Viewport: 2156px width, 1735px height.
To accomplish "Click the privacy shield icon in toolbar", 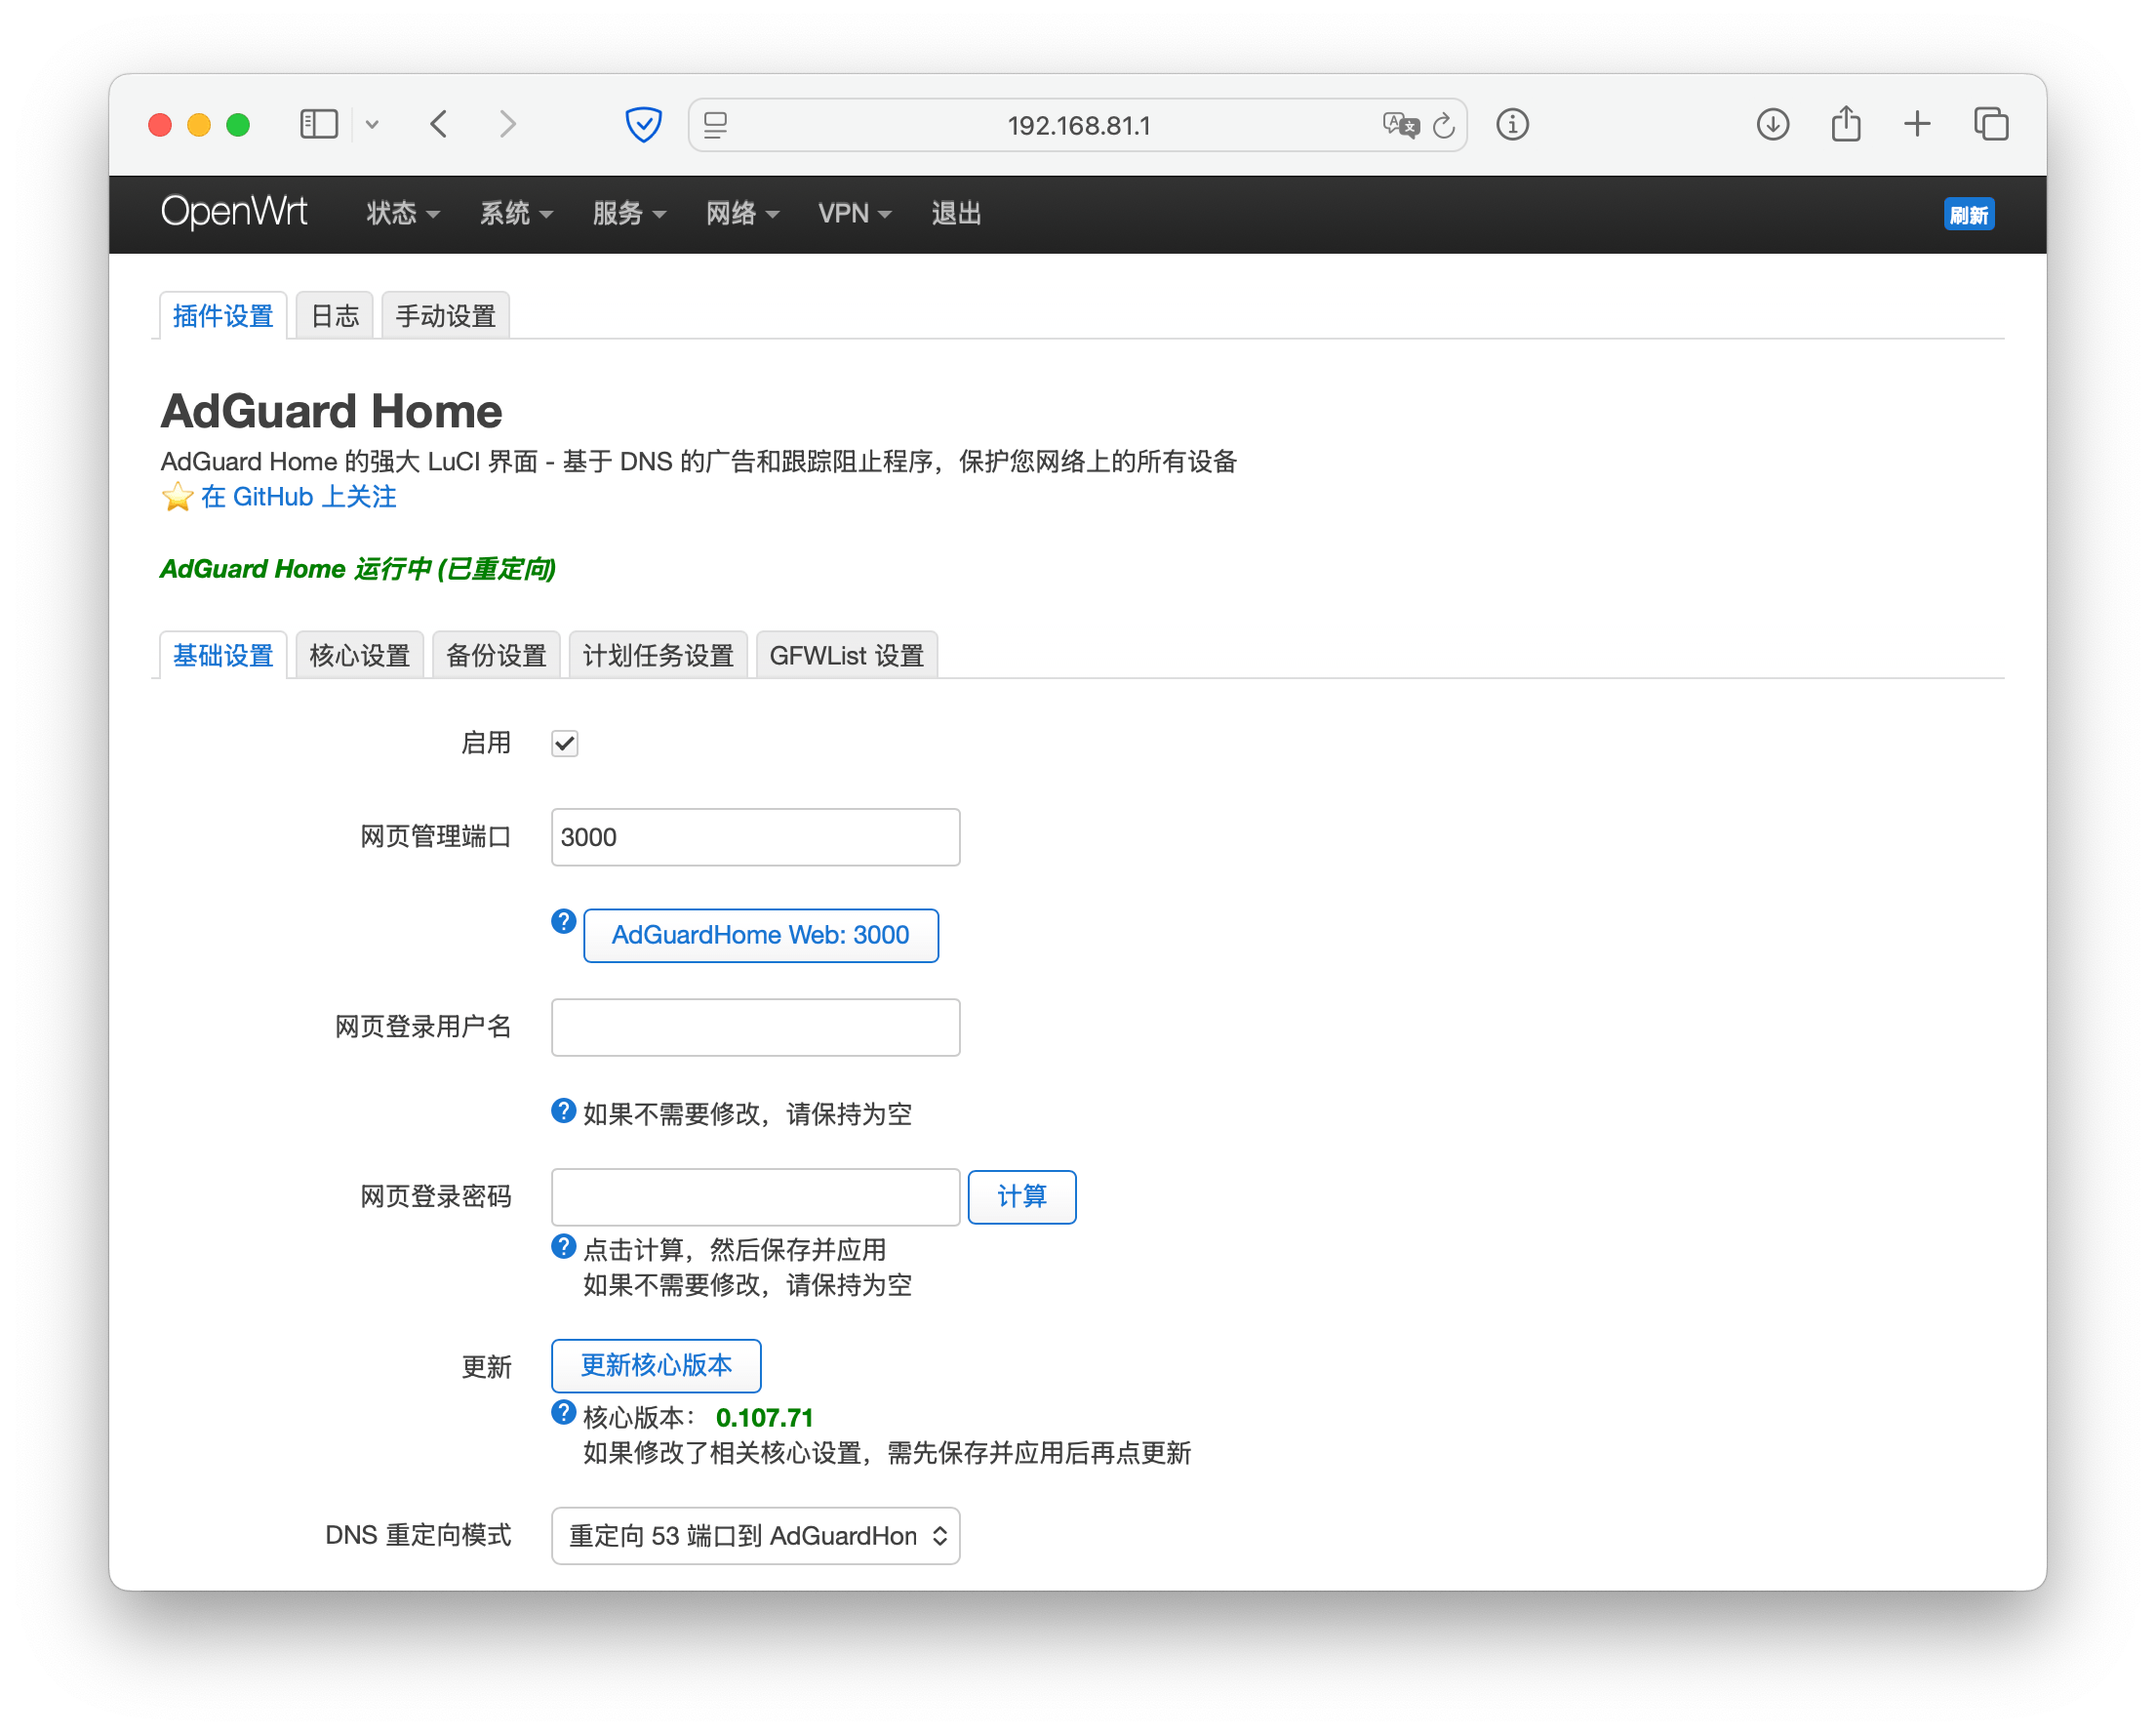I will coord(643,125).
